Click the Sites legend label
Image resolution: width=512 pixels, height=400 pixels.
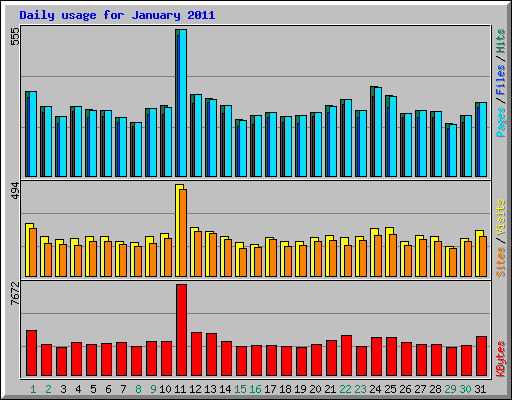[x=500, y=262]
